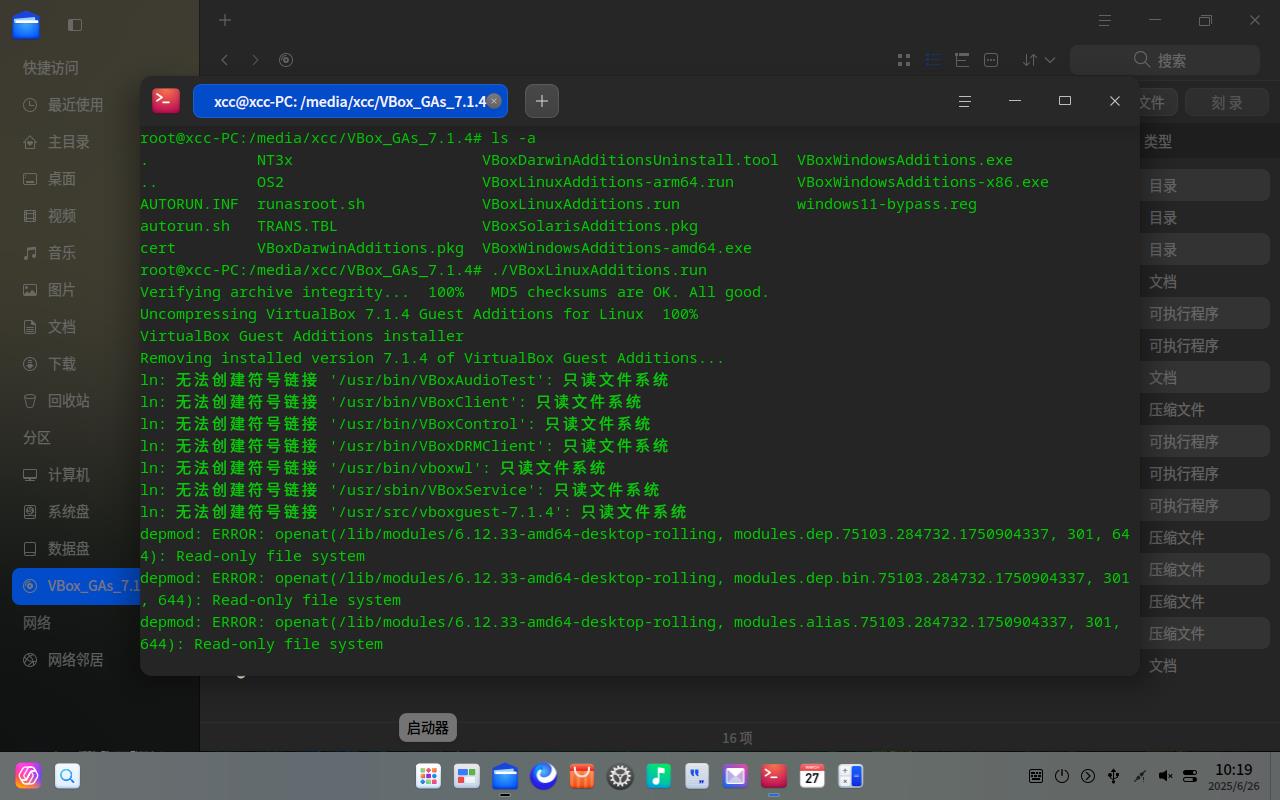Open the launcher in the dock
Viewport: 1280px width, 800px height.
pos(428,776)
